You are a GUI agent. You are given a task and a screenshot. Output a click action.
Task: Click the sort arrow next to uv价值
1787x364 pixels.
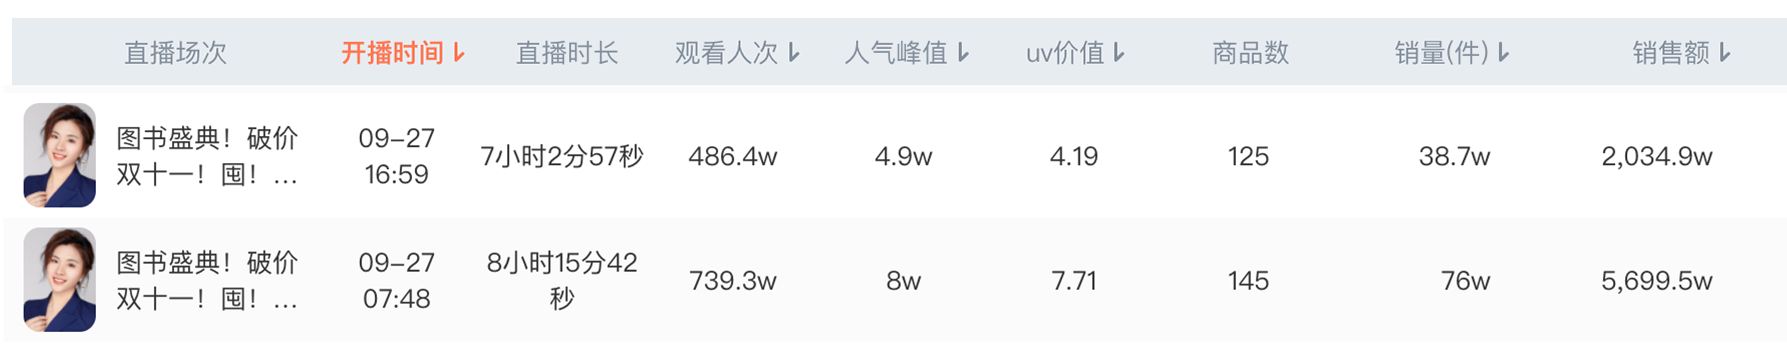(x=1119, y=53)
